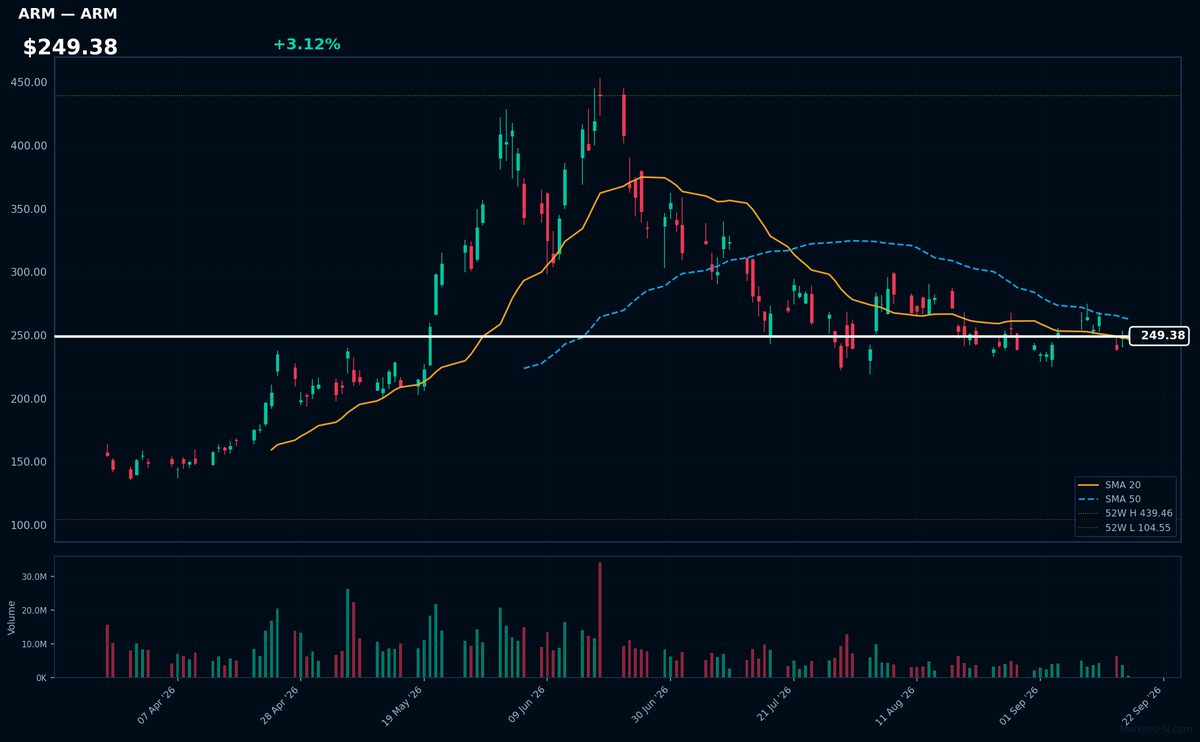Viewport: 1200px width, 742px height.
Task: Click the 300.00 price axis label
Action: [x=29, y=272]
